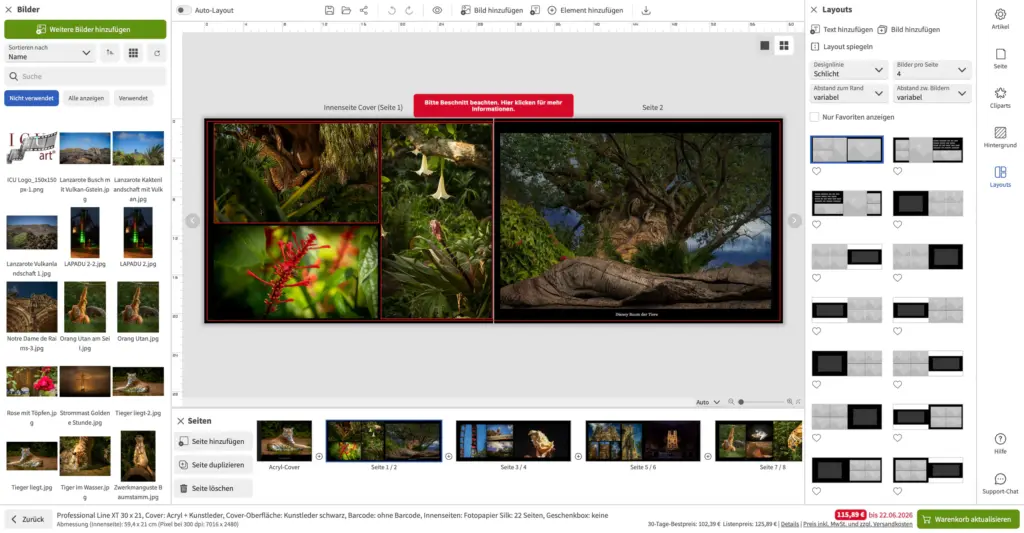Screen dimensions: 1024x533
Task: Click the zoom slider handle below canvas
Action: [x=741, y=402]
